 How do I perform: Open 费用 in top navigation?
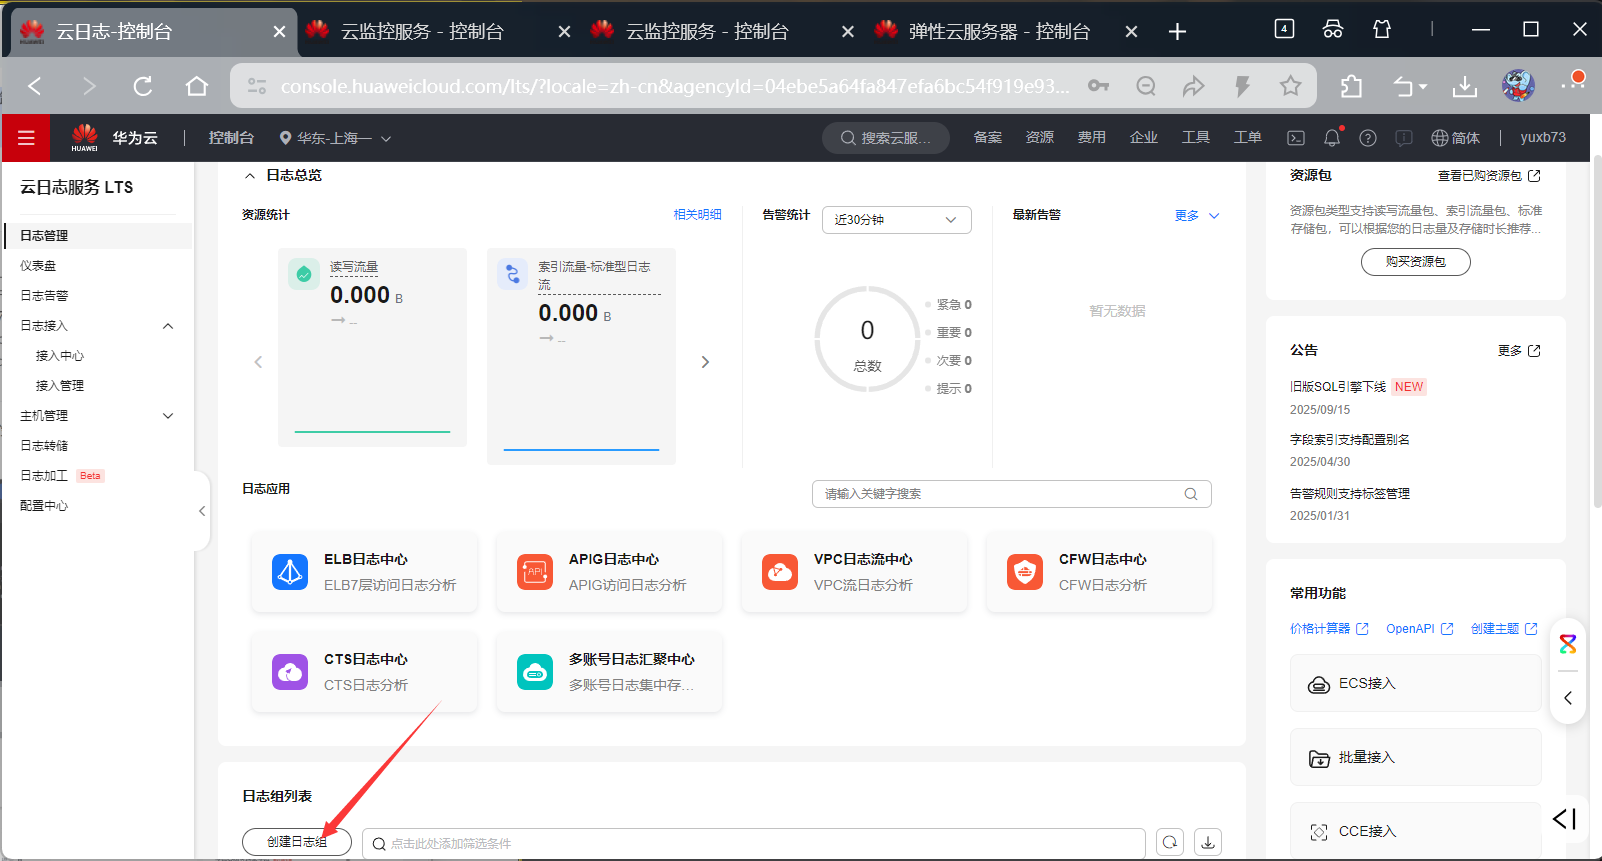1091,138
